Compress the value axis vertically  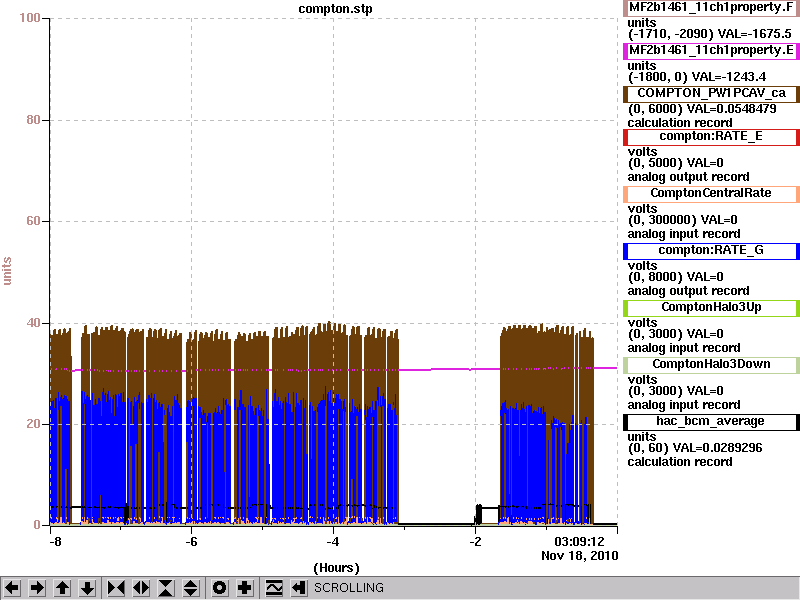(166, 588)
